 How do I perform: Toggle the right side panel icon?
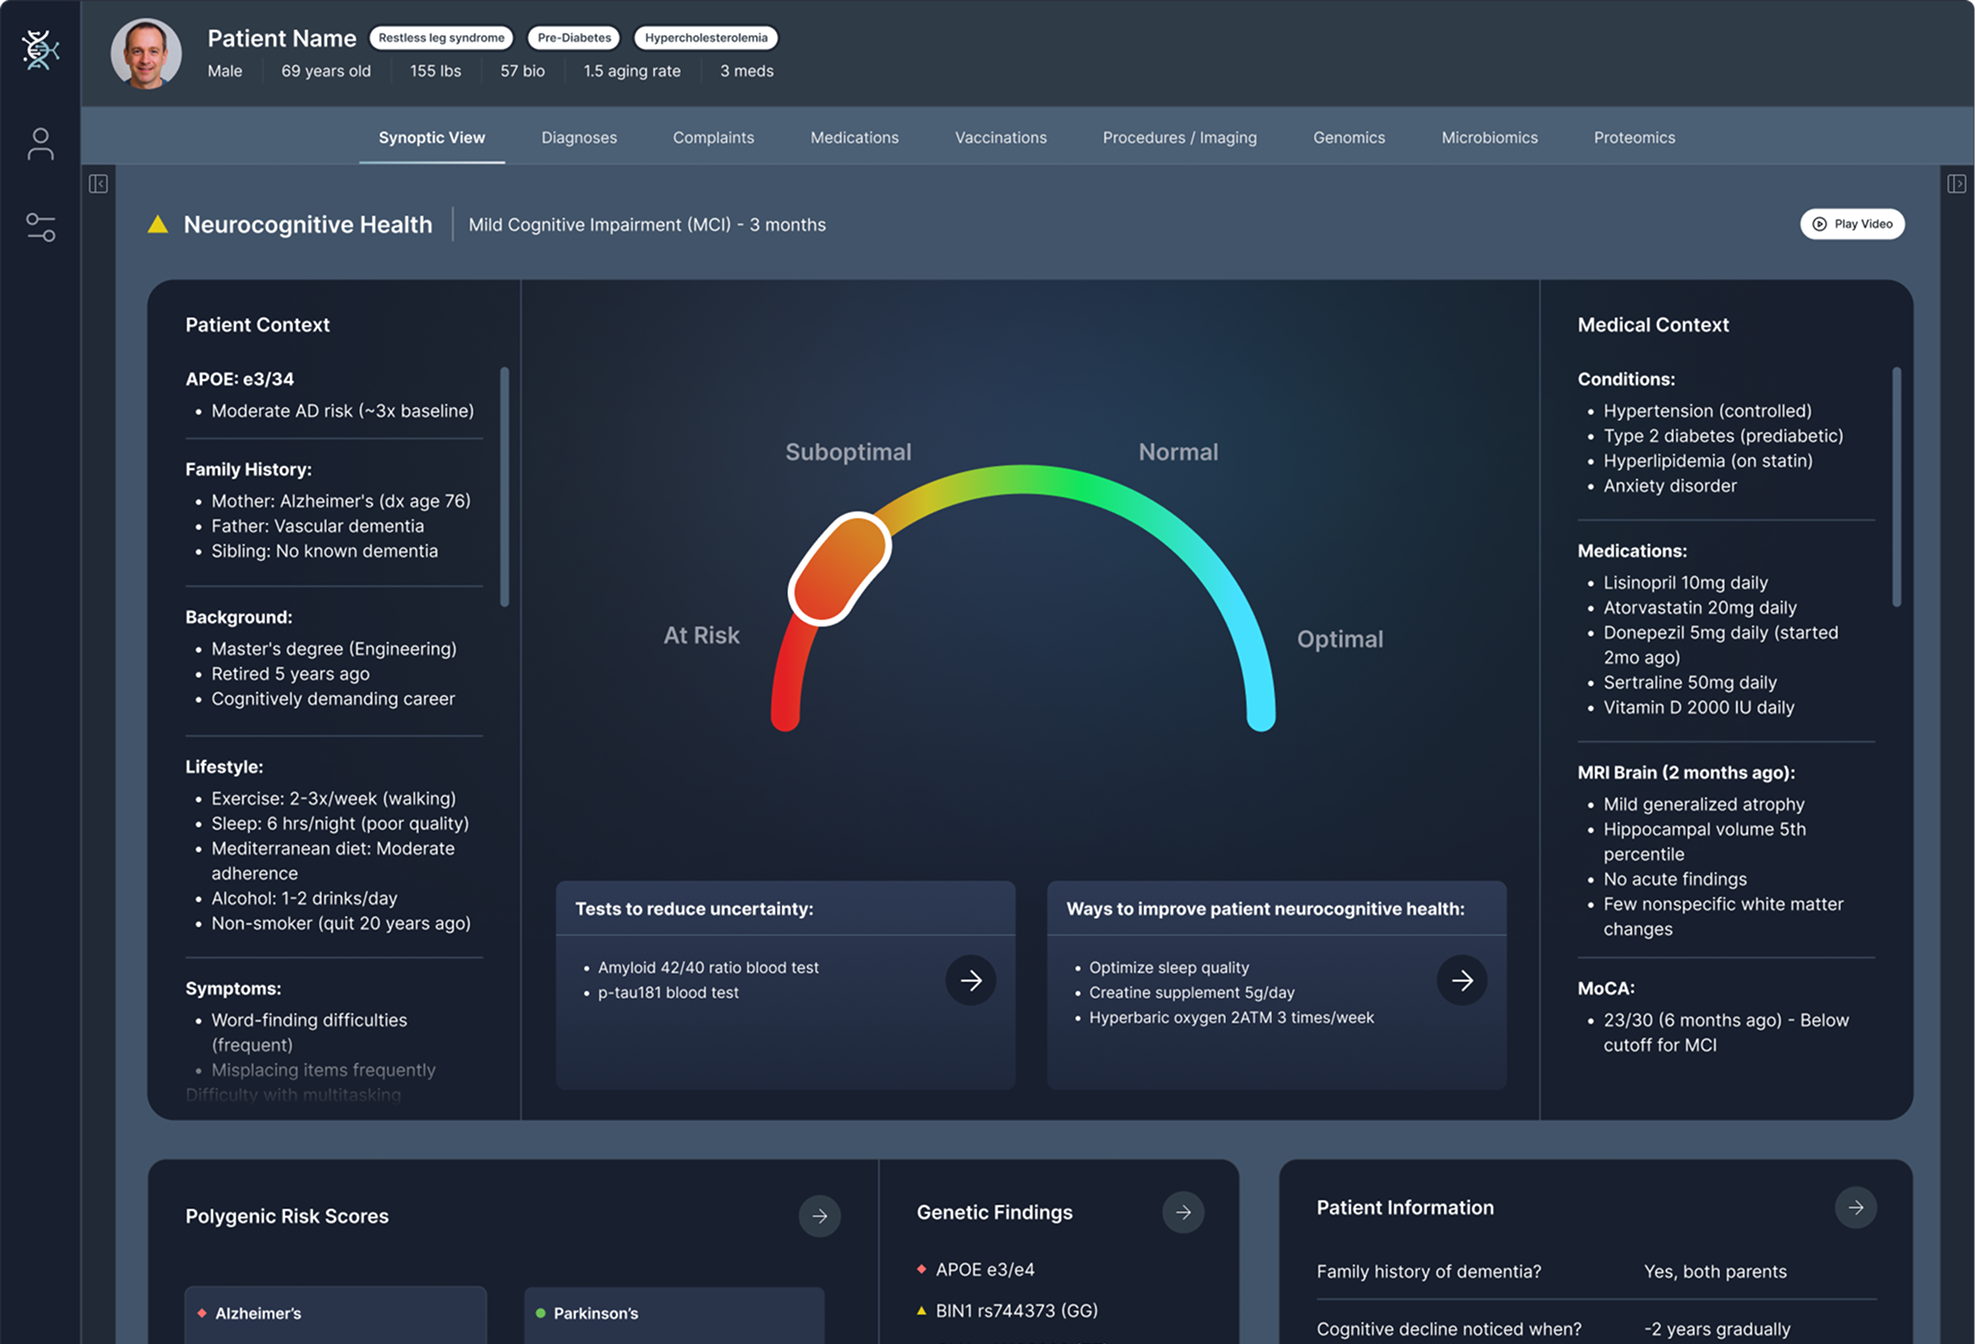coord(1956,184)
